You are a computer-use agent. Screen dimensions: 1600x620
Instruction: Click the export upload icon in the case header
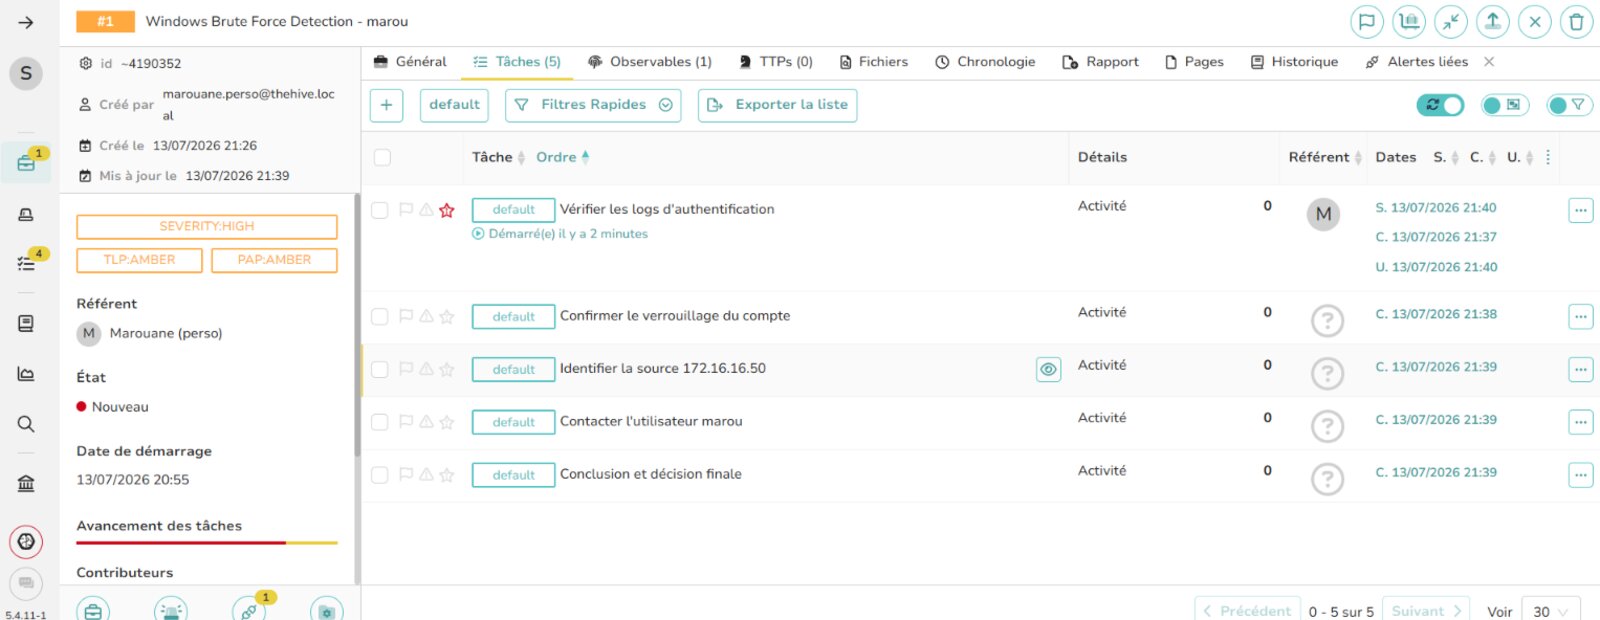pos(1493,21)
